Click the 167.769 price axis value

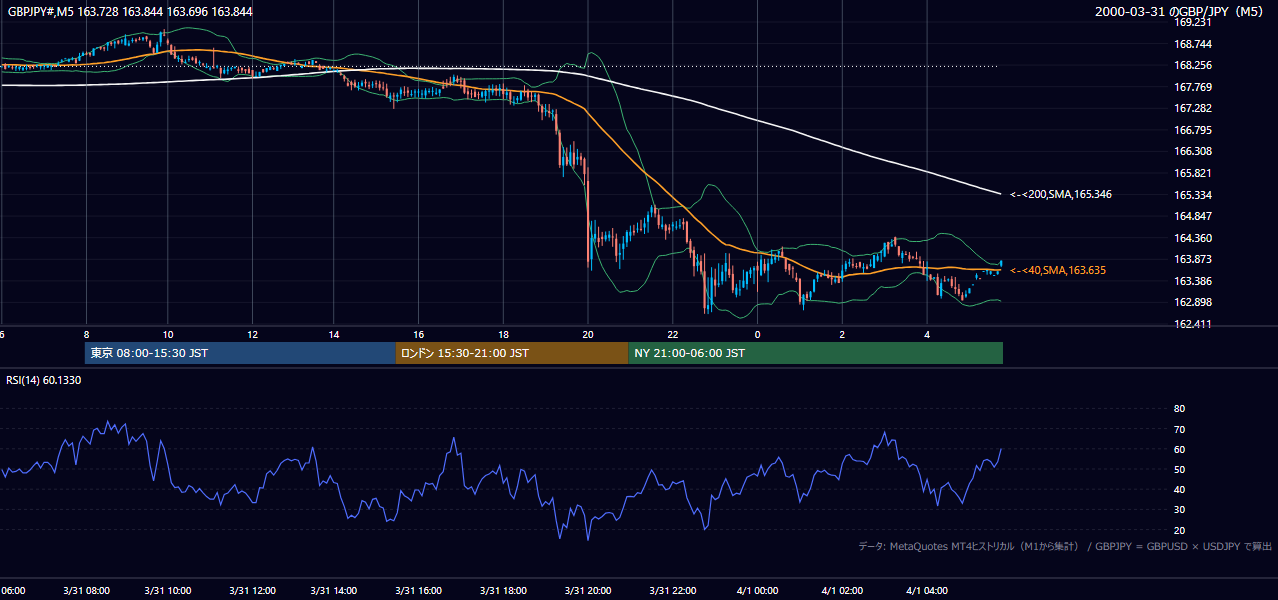pyautogui.click(x=1193, y=87)
